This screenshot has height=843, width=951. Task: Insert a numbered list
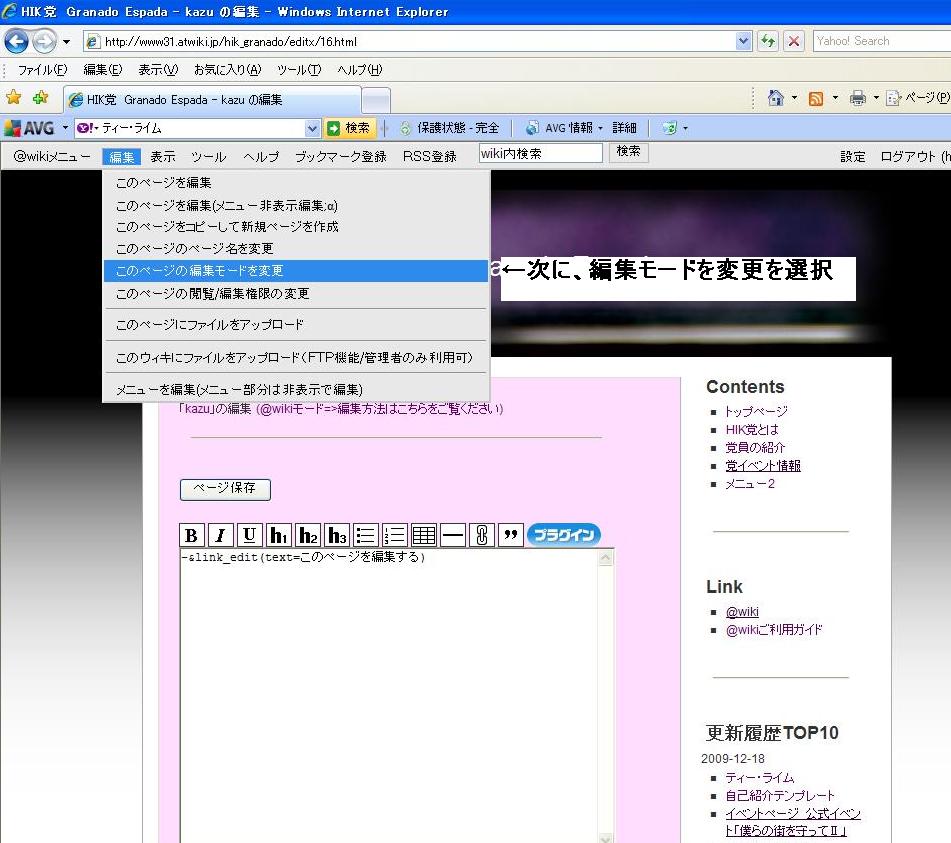click(394, 535)
